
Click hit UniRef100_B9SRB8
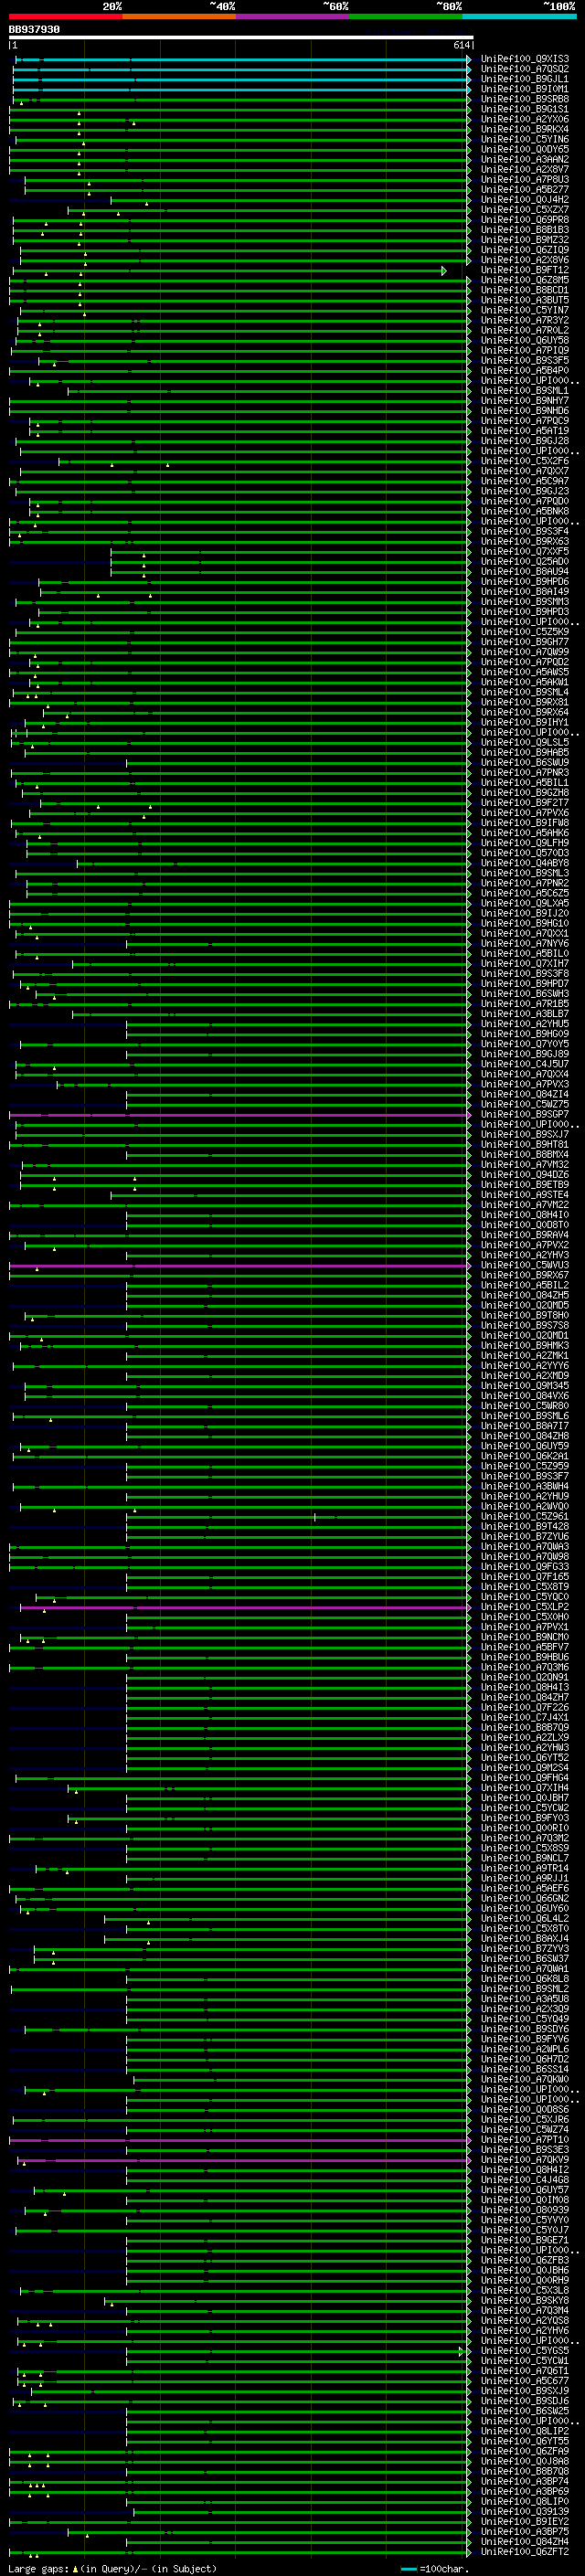[524, 99]
